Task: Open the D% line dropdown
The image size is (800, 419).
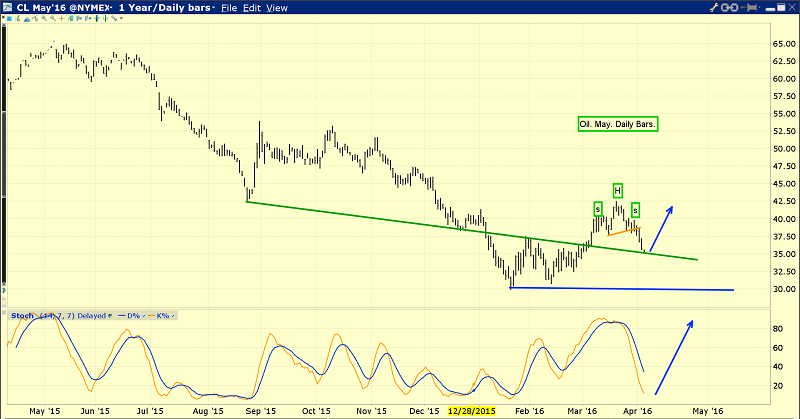Action: pyautogui.click(x=134, y=316)
